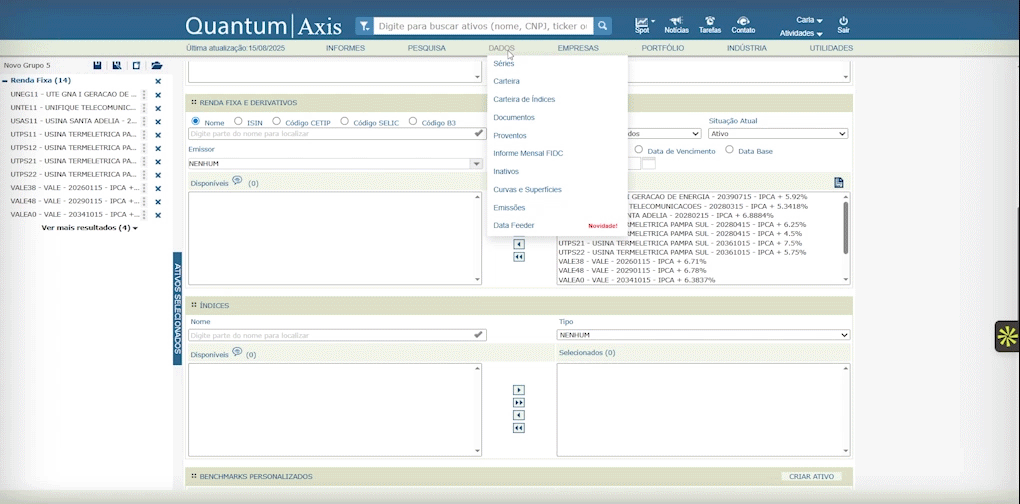Screen dimensions: 1020x504
Task: Remove UNEG11 asset with its X icon
Action: pos(158,95)
